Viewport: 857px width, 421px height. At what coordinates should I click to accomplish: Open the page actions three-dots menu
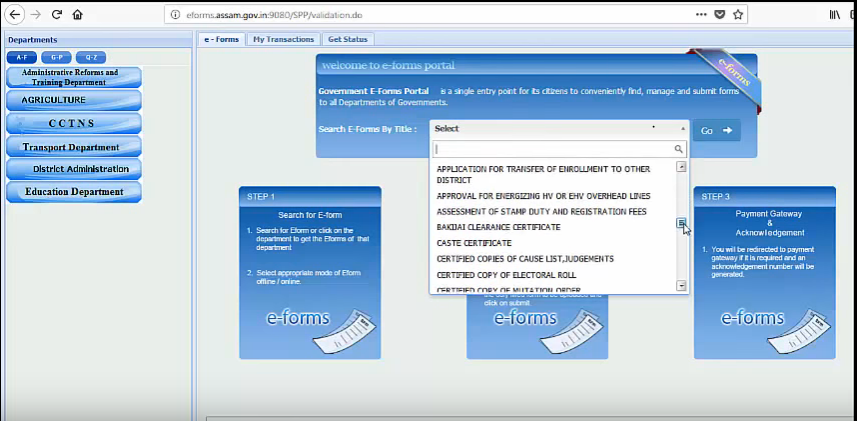(697, 15)
